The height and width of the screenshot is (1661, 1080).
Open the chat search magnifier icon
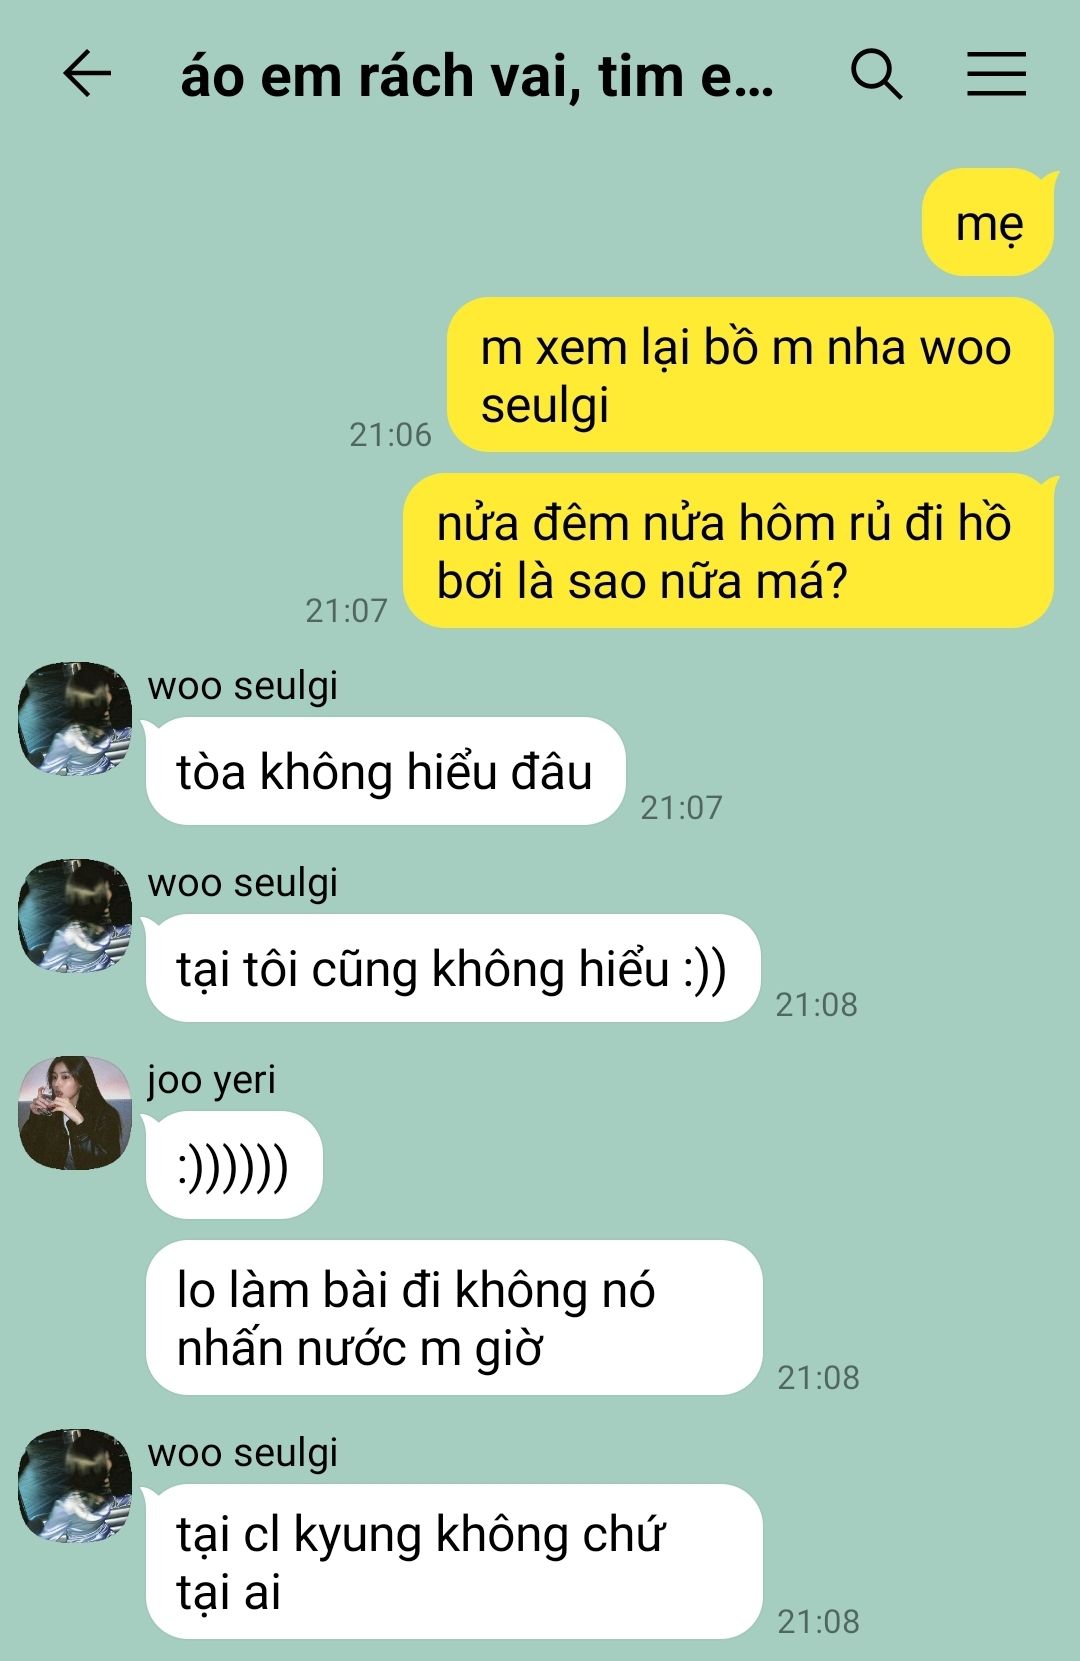point(876,74)
